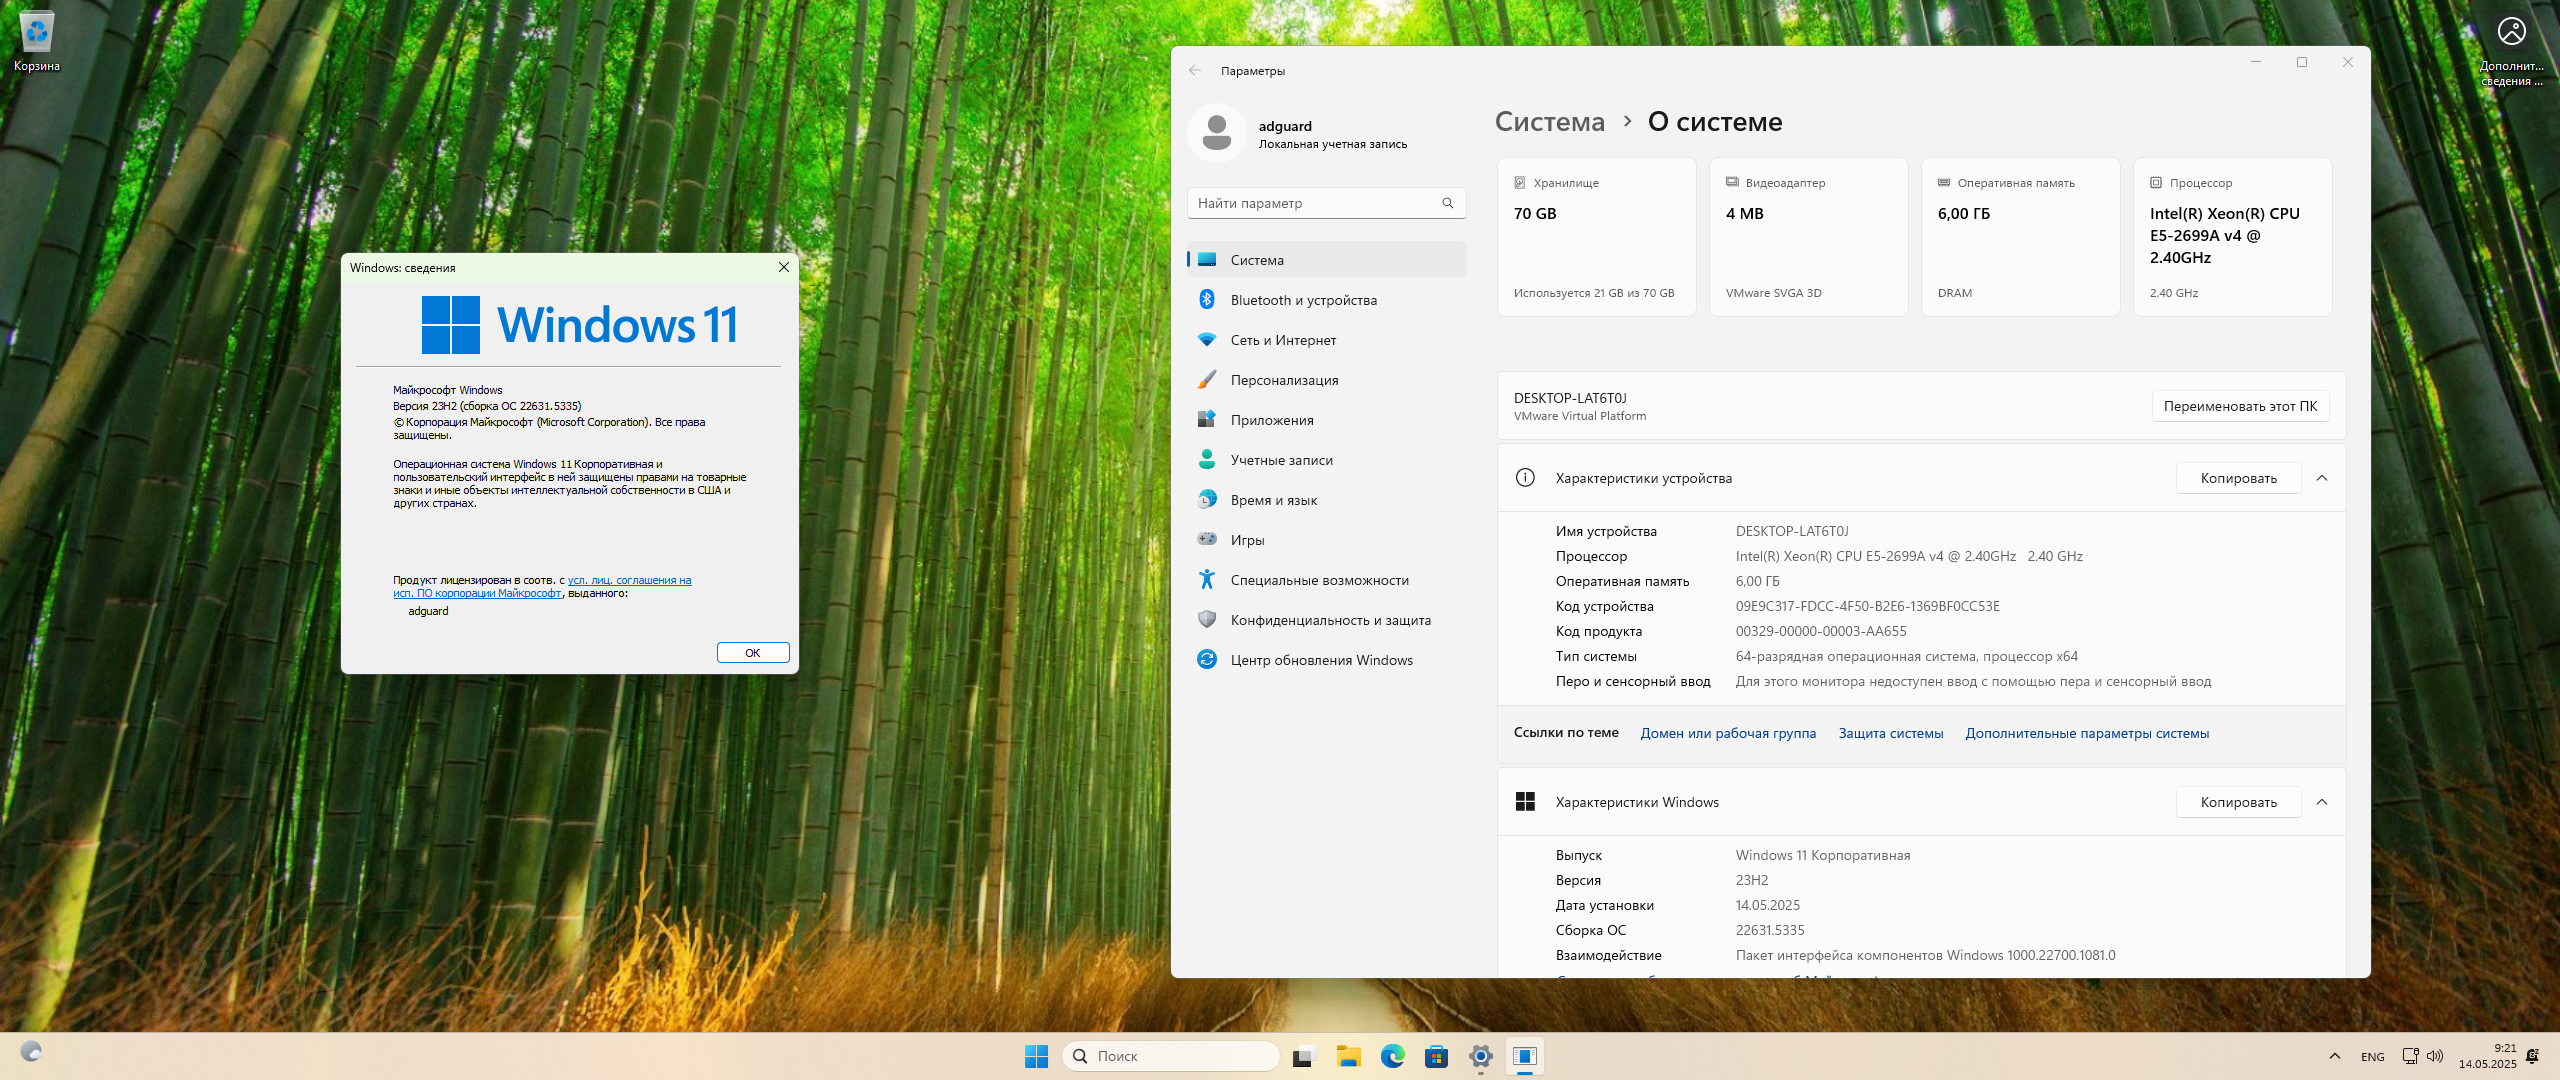Select device name DESKTOP-LAT6T0J value
The width and height of the screenshot is (2560, 1080).
click(1791, 531)
